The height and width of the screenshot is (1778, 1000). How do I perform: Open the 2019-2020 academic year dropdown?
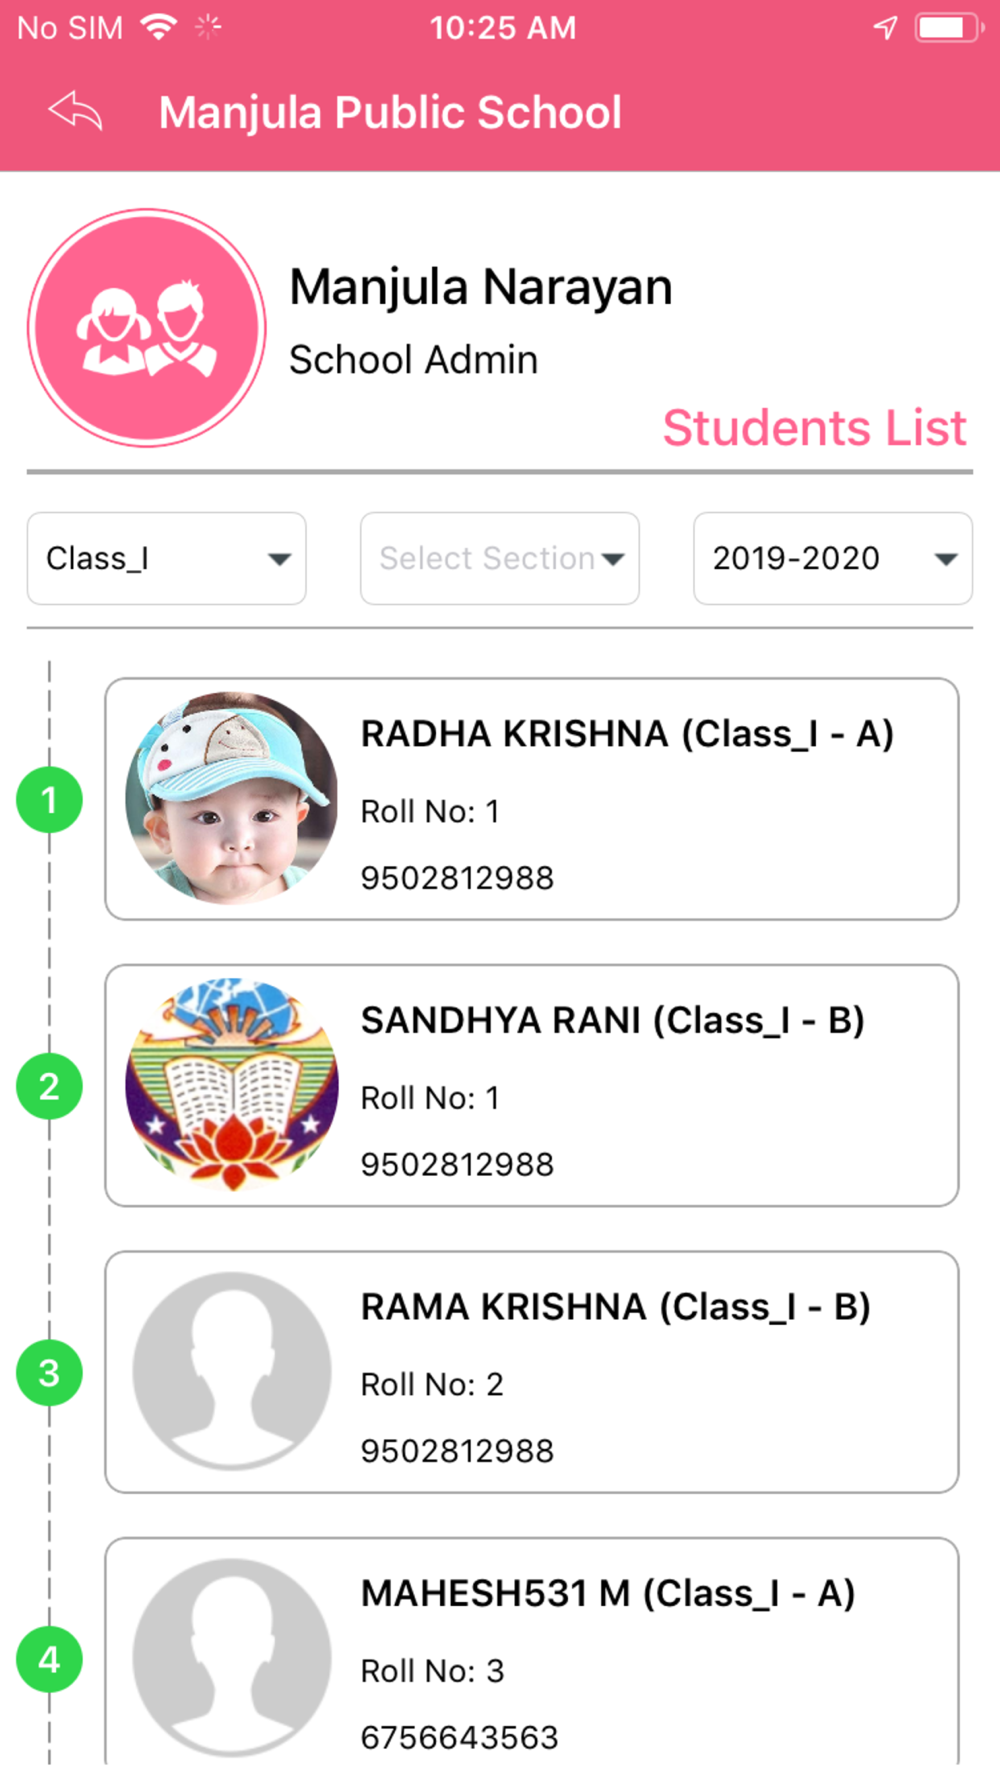[x=832, y=559]
